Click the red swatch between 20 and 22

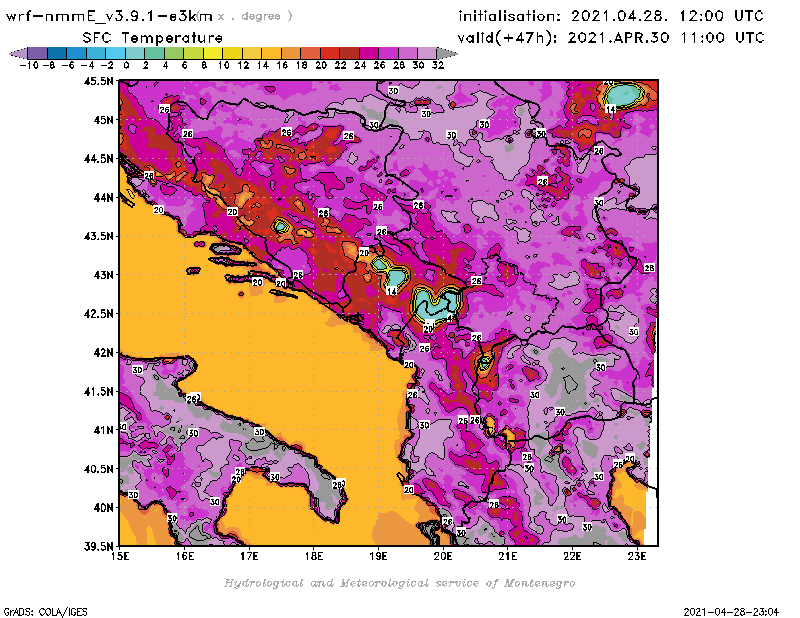[x=330, y=53]
